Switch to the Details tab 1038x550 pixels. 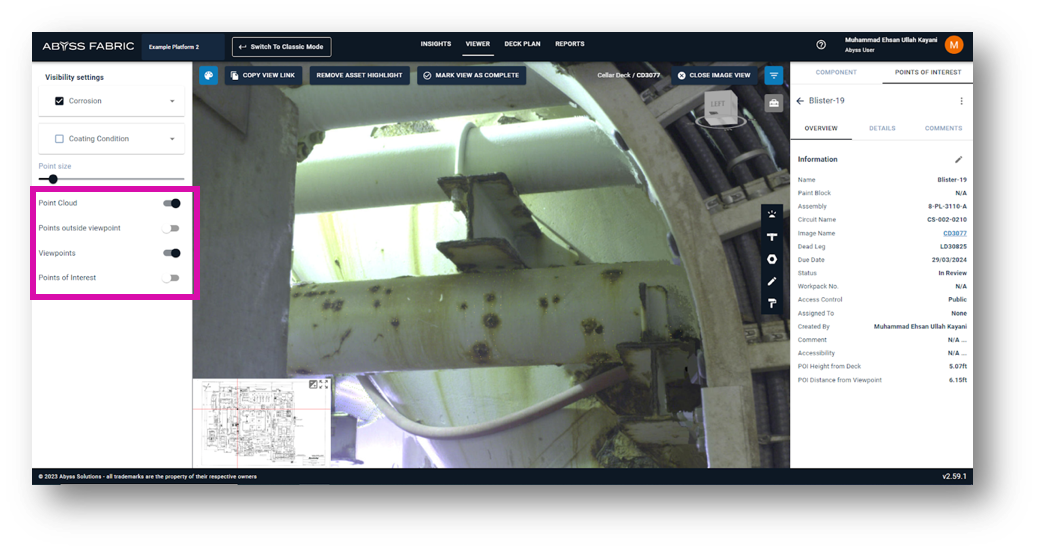pyautogui.click(x=882, y=128)
